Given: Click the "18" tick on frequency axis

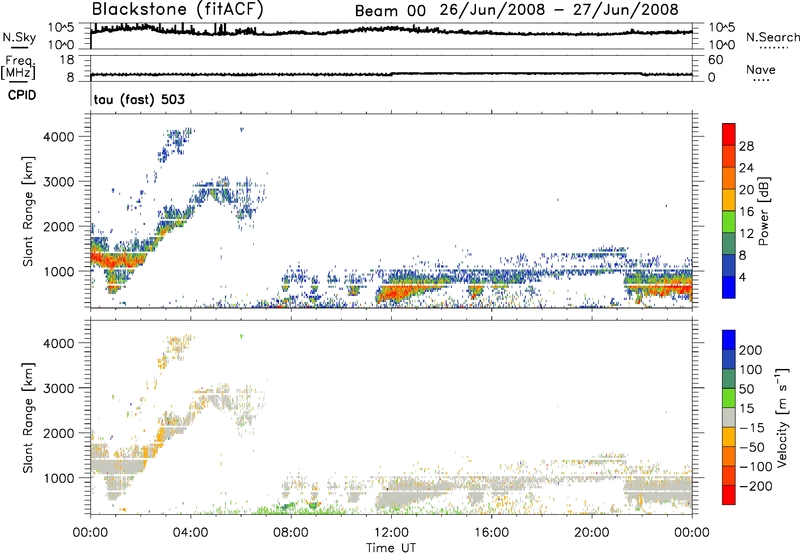Looking at the screenshot, I should (x=67, y=60).
